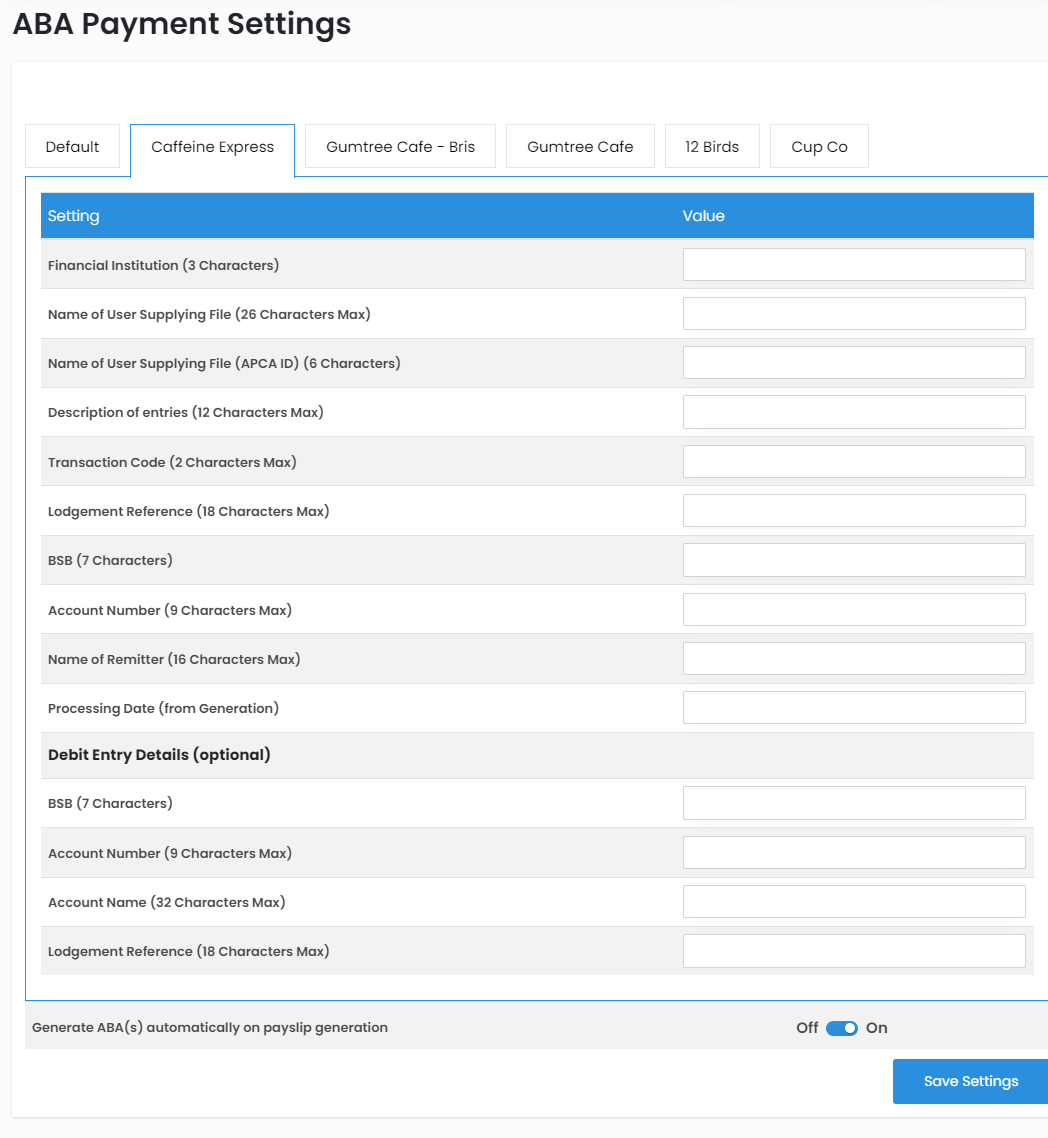Image resolution: width=1048 pixels, height=1138 pixels.
Task: Click the Save Settings button
Action: pyautogui.click(x=970, y=1081)
